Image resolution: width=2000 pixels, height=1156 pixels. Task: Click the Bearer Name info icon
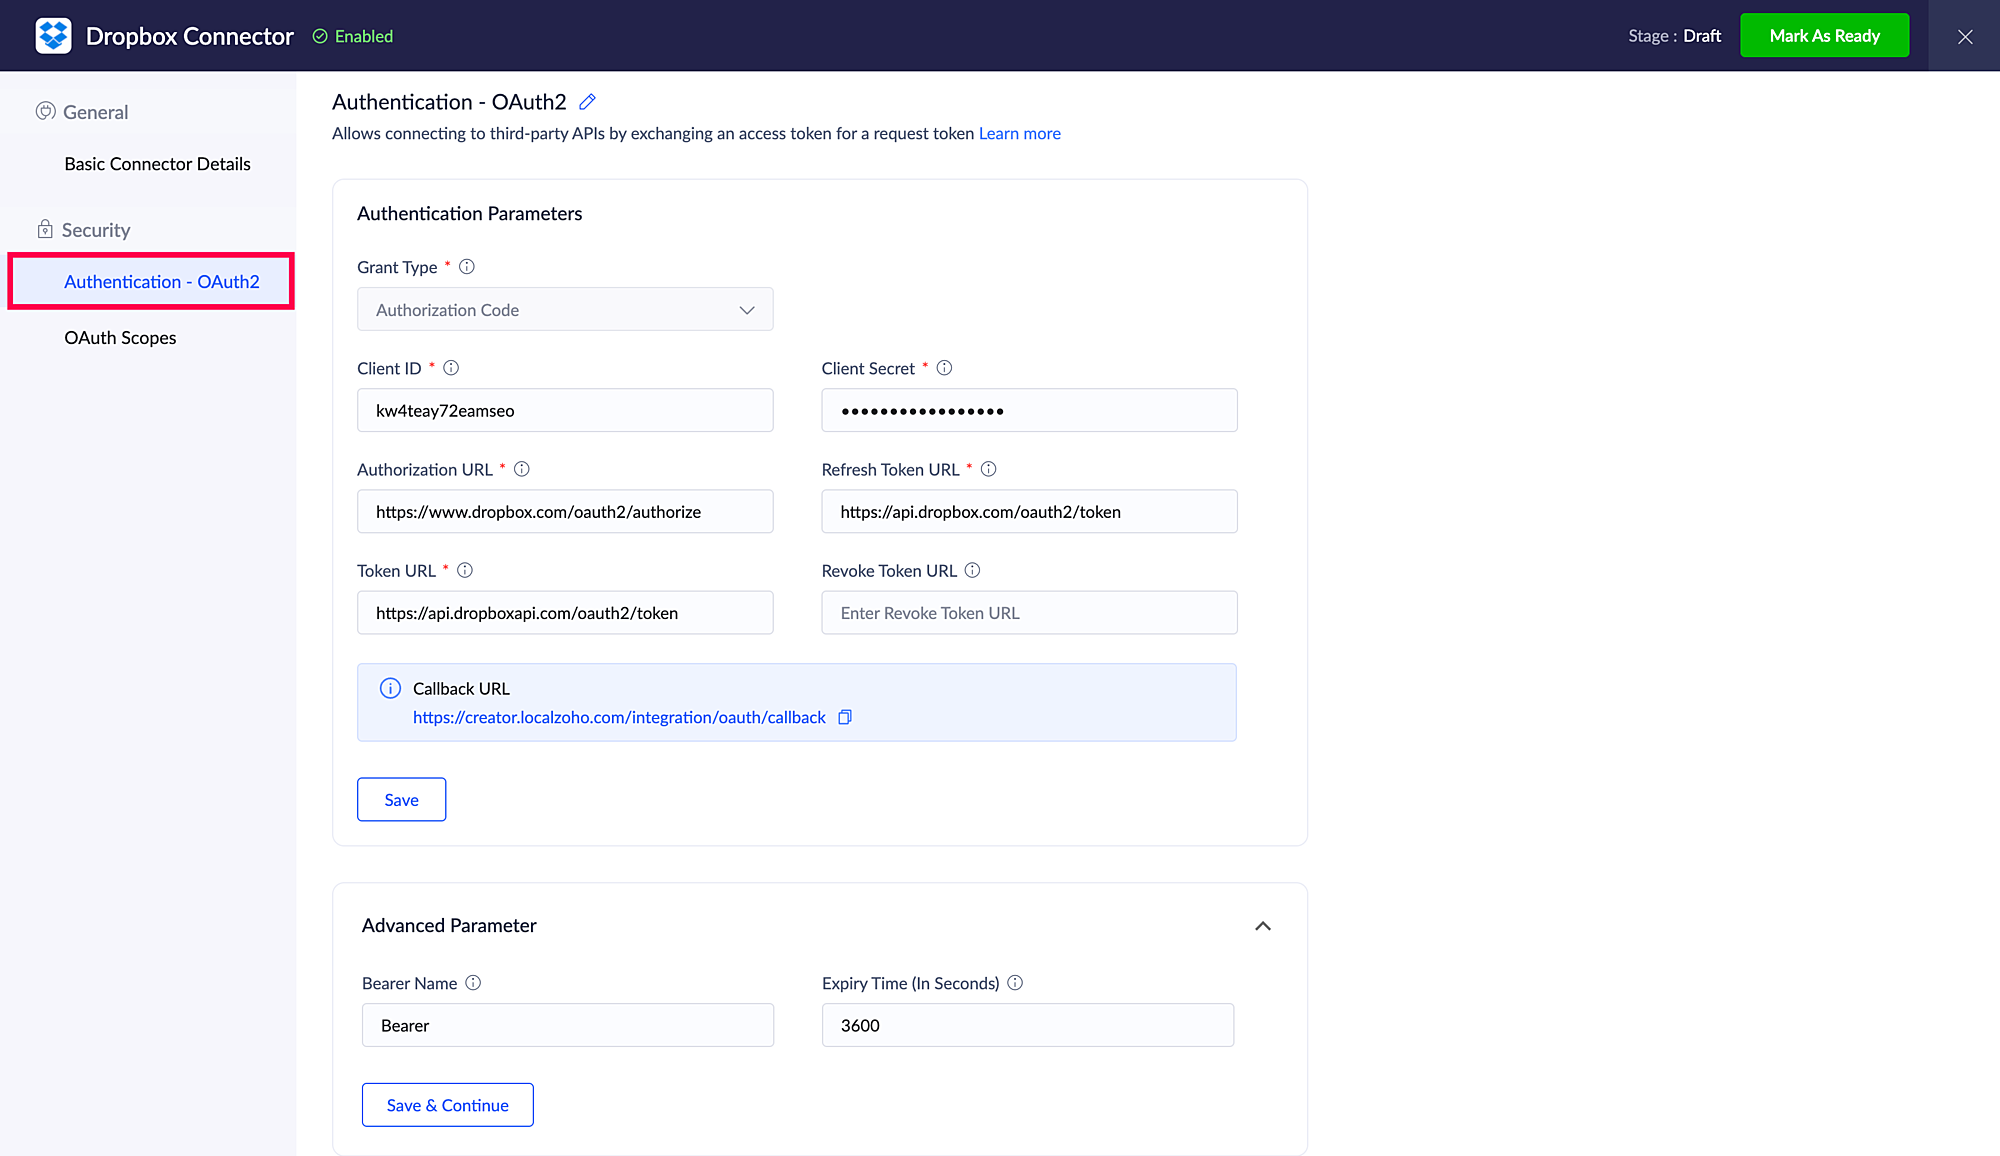pos(474,983)
